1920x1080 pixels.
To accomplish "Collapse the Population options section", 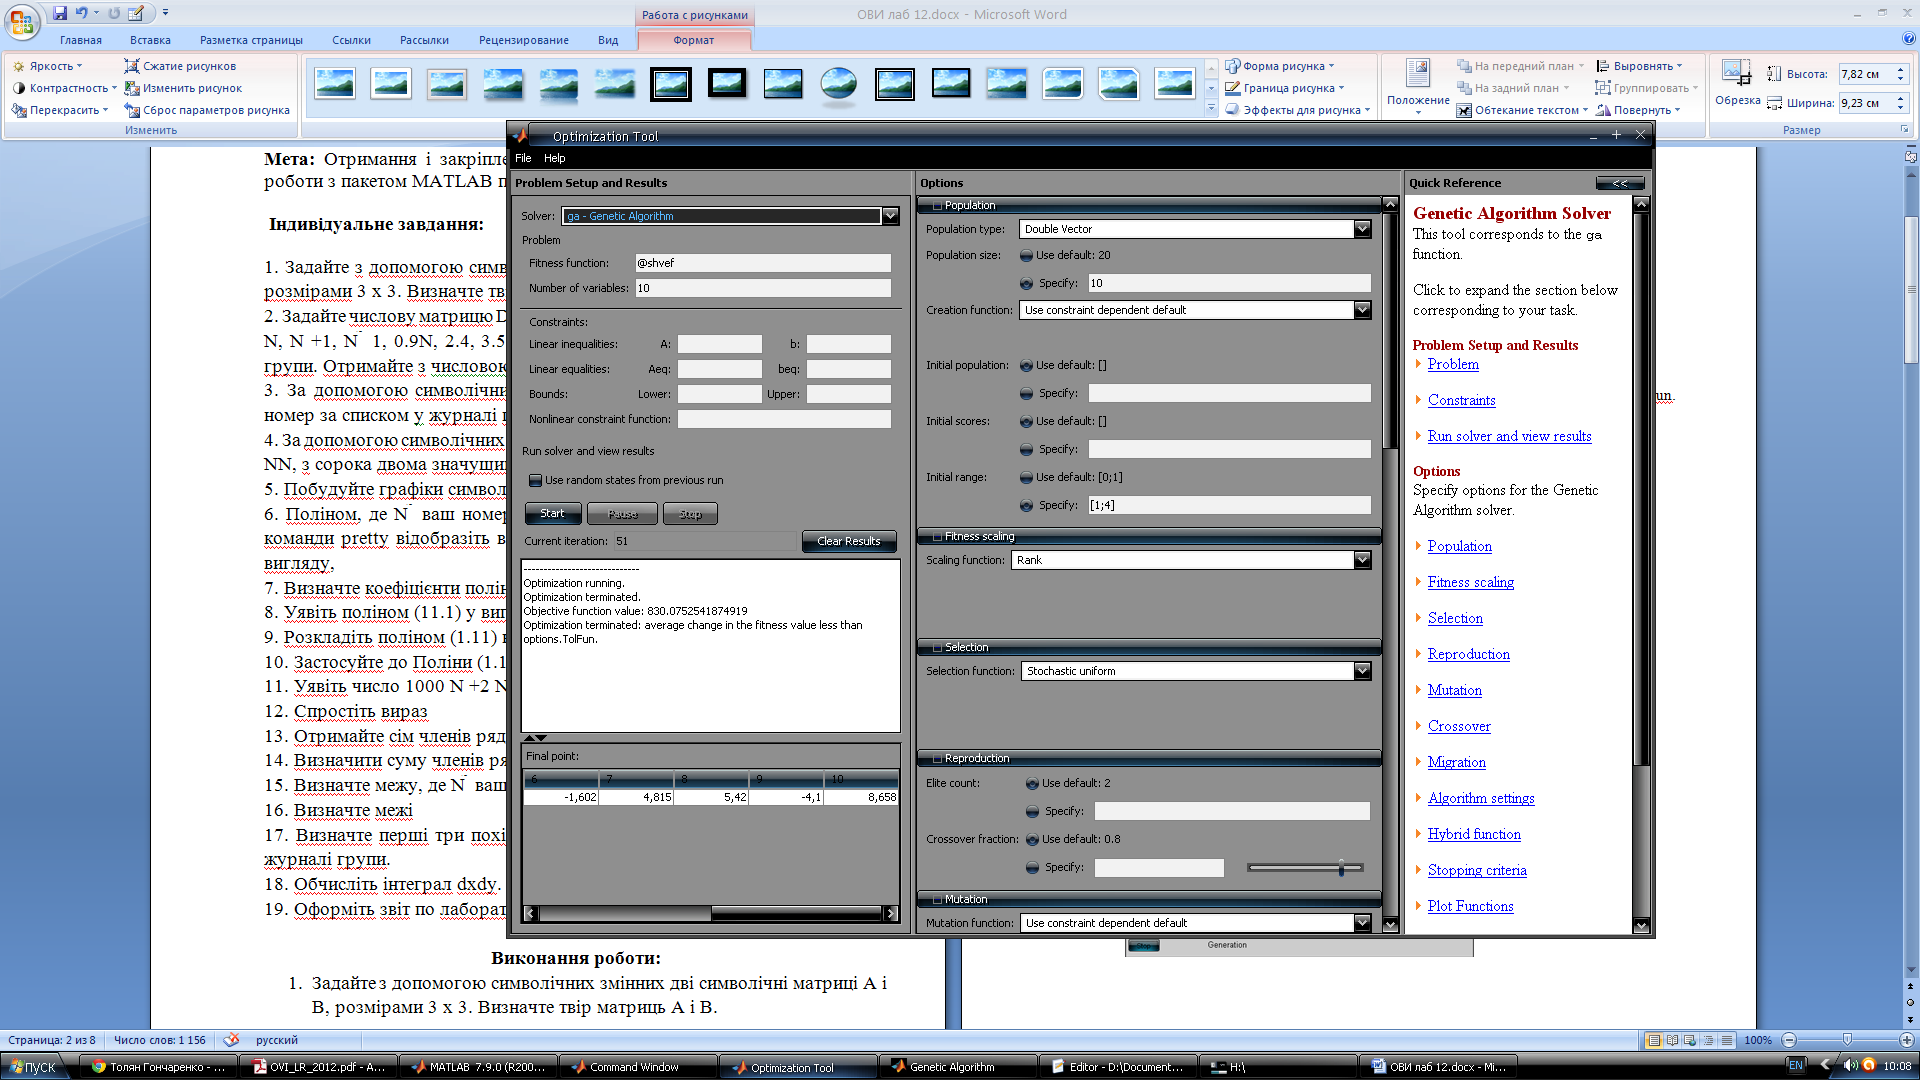I will 937,205.
